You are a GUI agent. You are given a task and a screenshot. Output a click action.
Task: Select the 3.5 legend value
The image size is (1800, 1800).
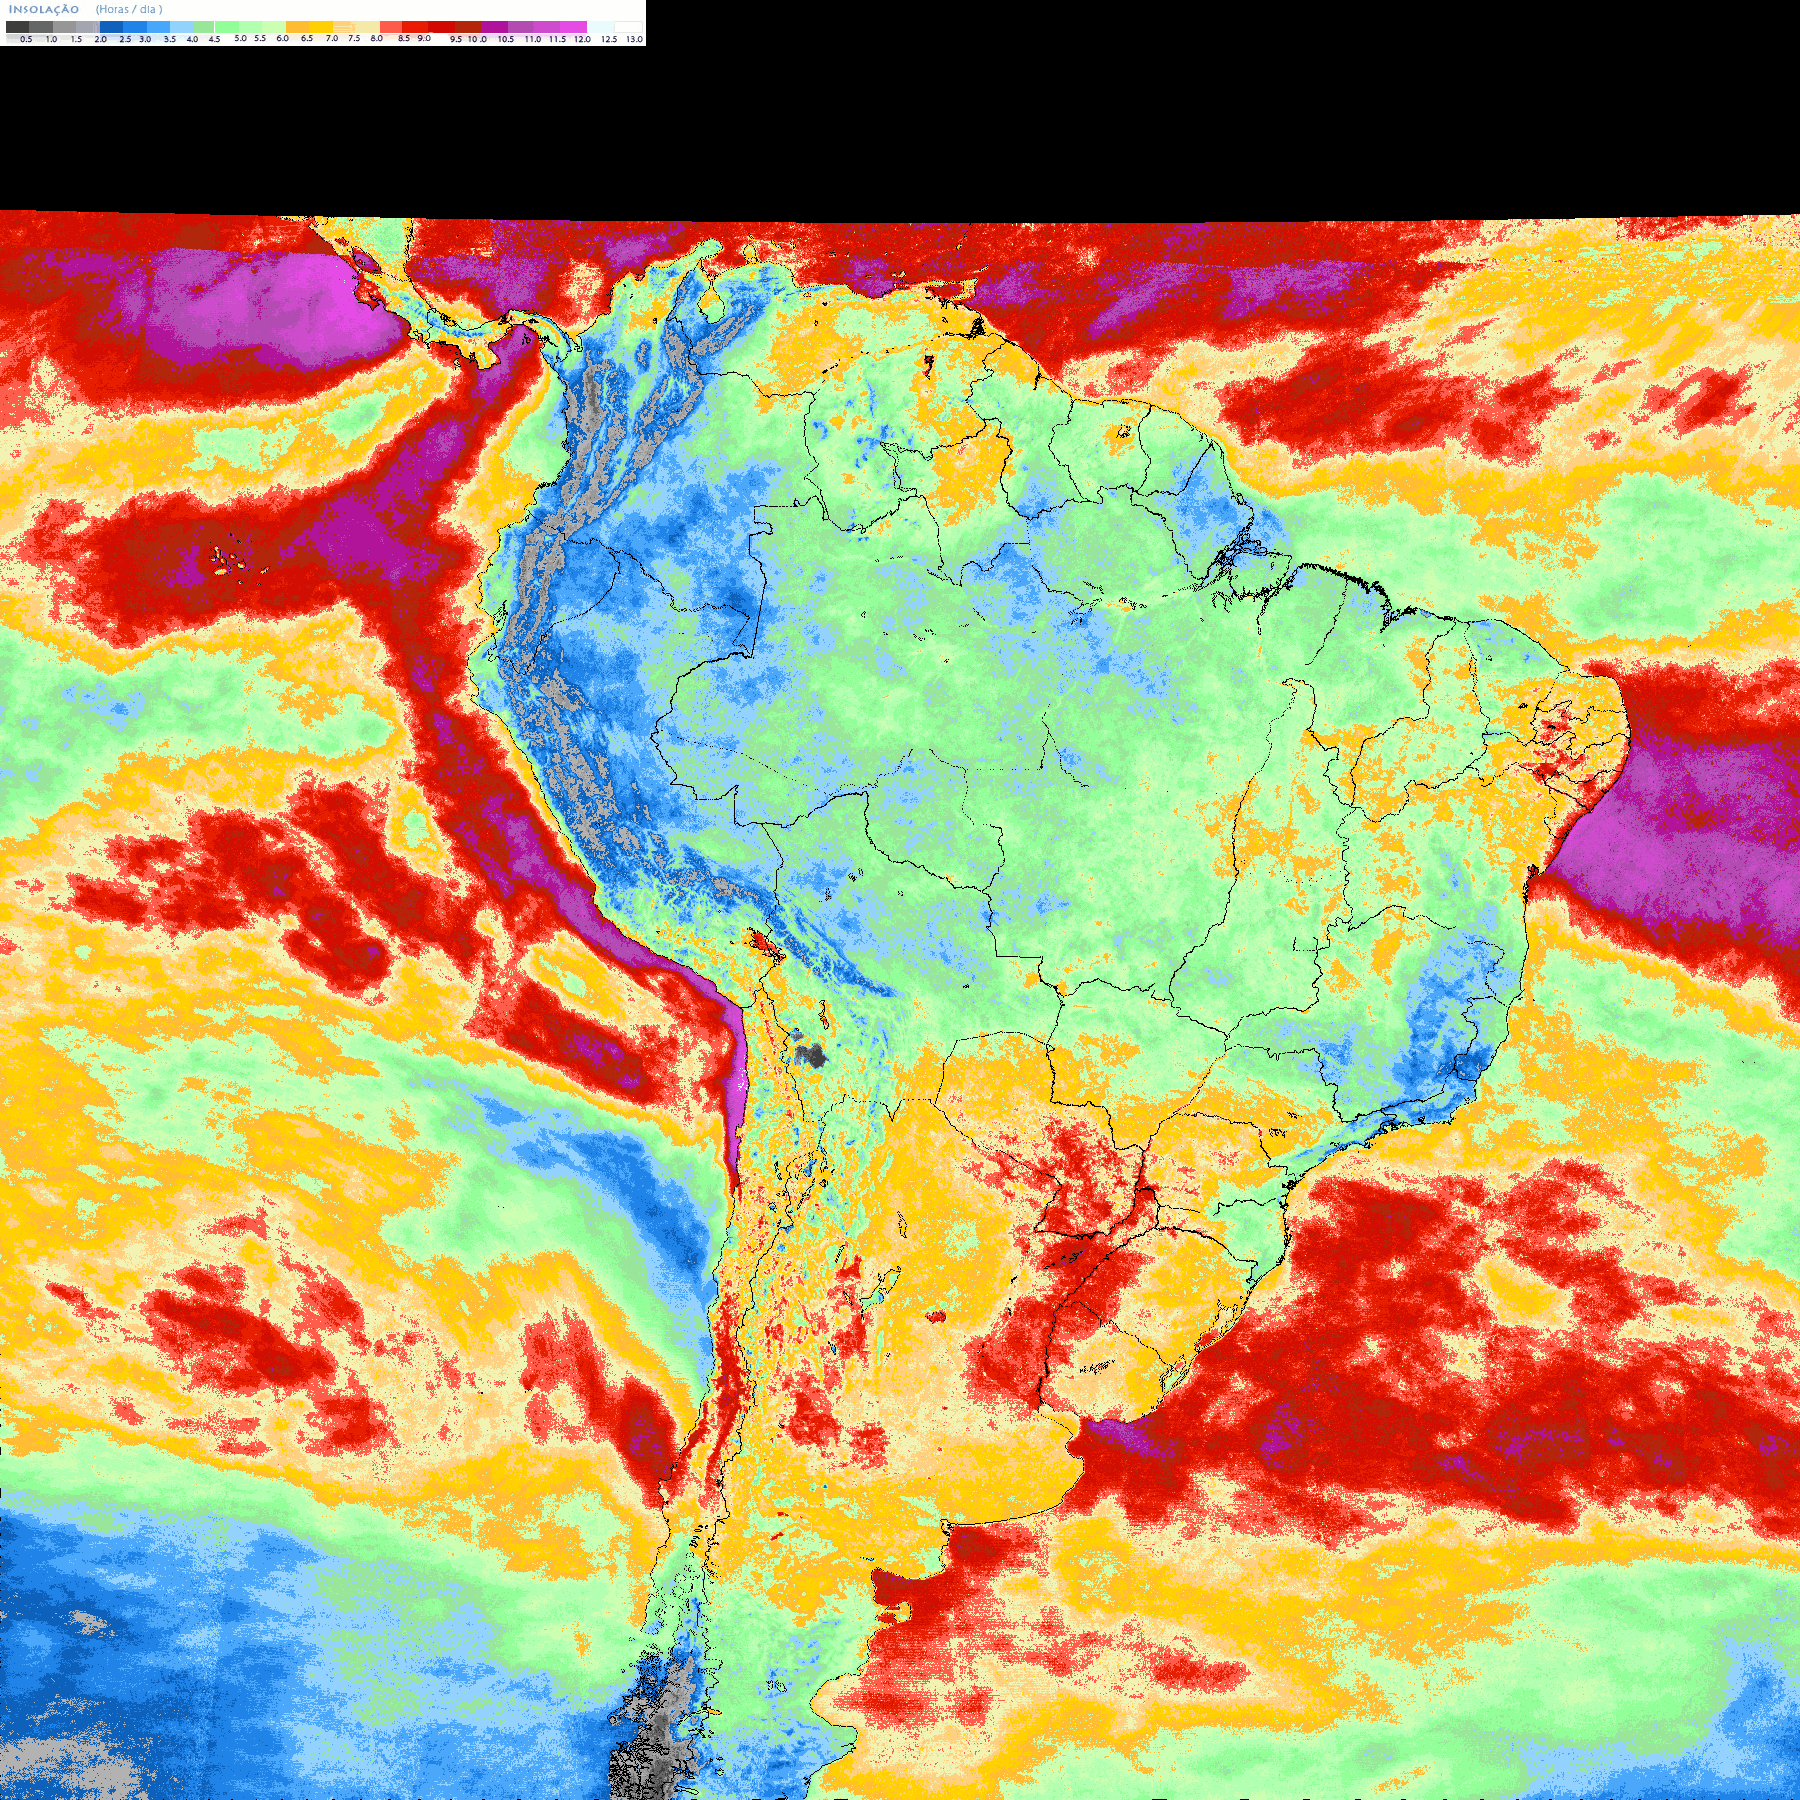(170, 39)
